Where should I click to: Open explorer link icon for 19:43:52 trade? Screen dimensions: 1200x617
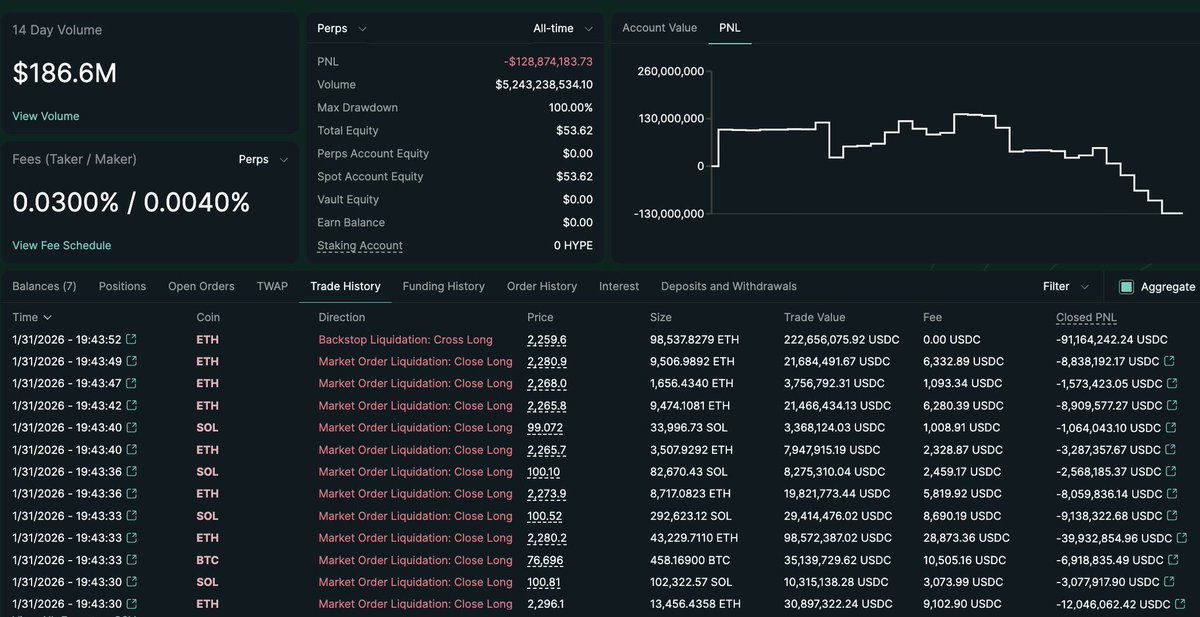pyautogui.click(x=132, y=340)
